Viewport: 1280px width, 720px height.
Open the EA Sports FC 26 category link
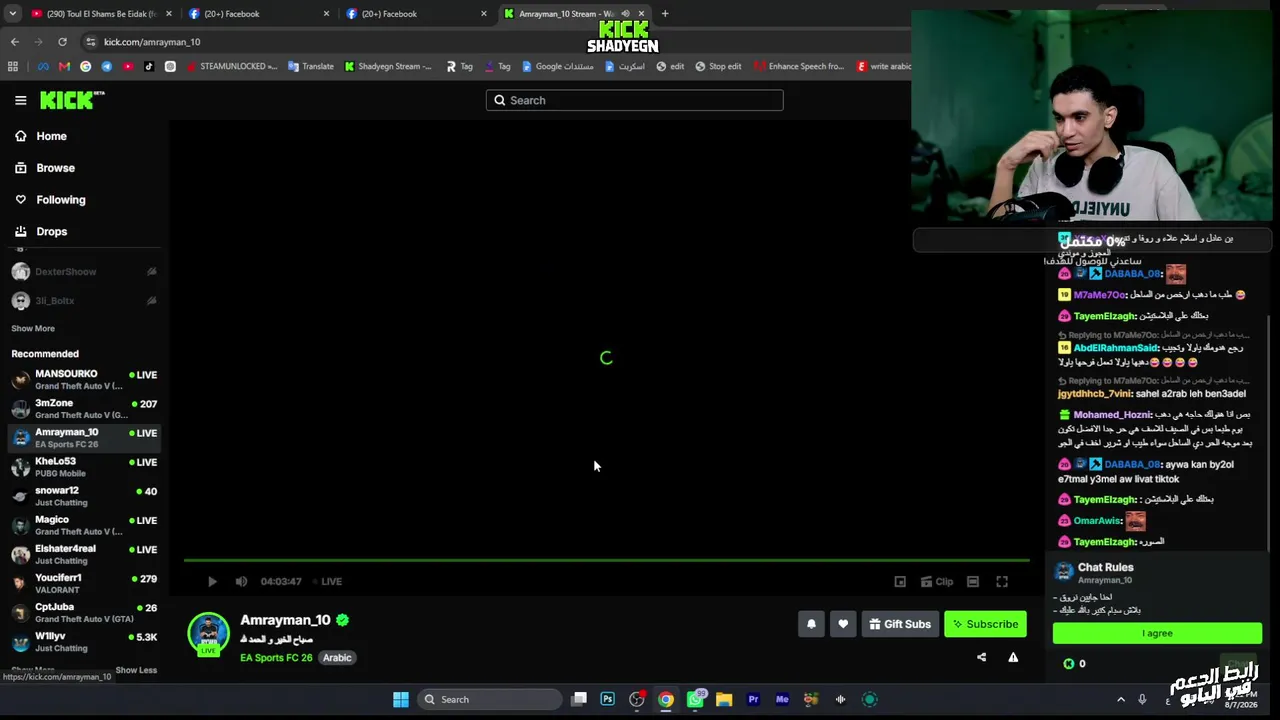[276, 658]
